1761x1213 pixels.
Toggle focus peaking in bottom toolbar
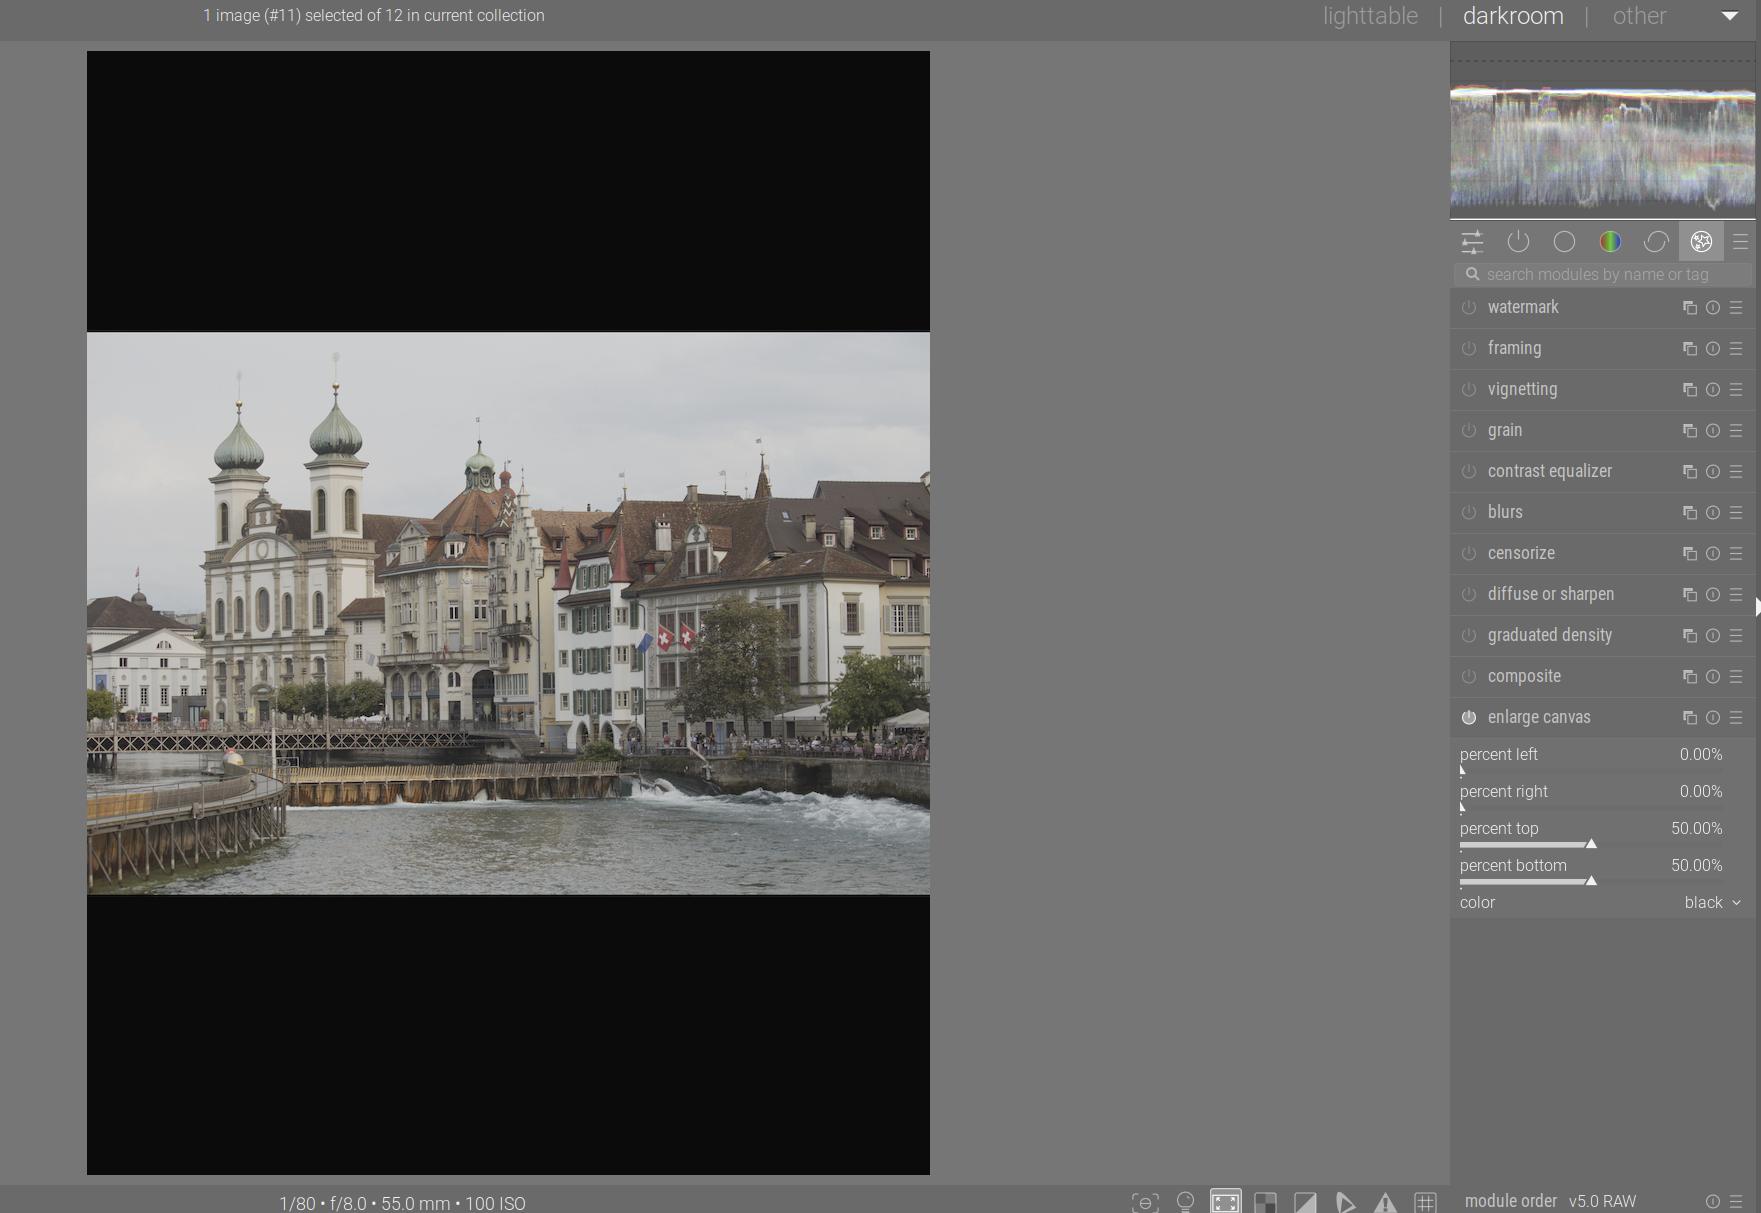click(x=1145, y=1201)
